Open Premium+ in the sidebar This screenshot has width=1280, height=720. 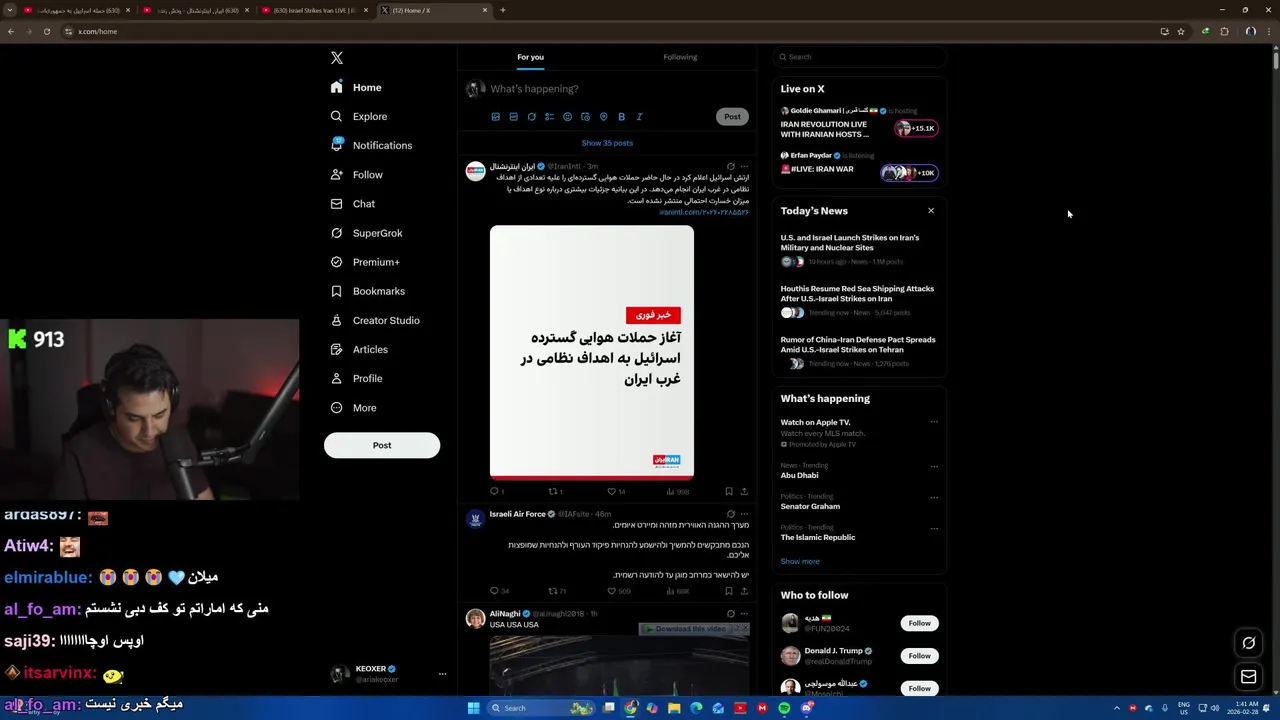(365, 262)
